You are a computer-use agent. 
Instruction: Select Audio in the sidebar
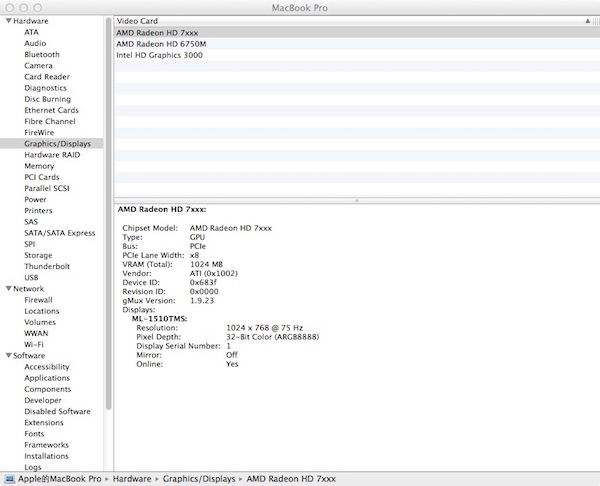point(35,43)
